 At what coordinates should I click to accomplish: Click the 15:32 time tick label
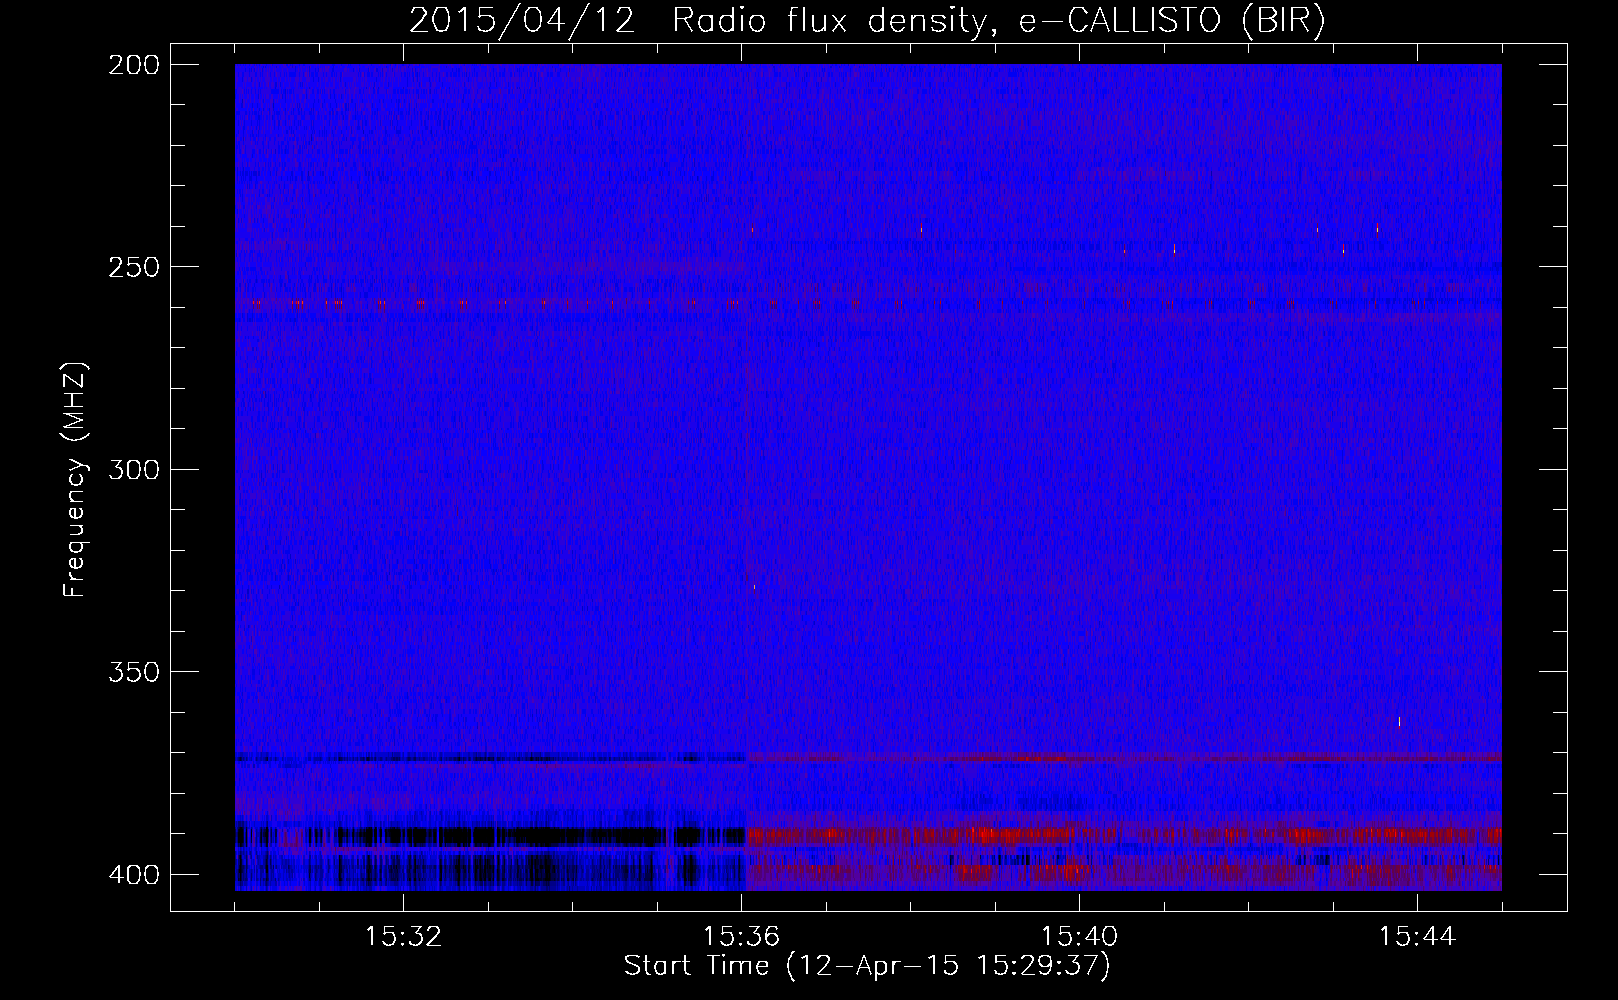(403, 937)
